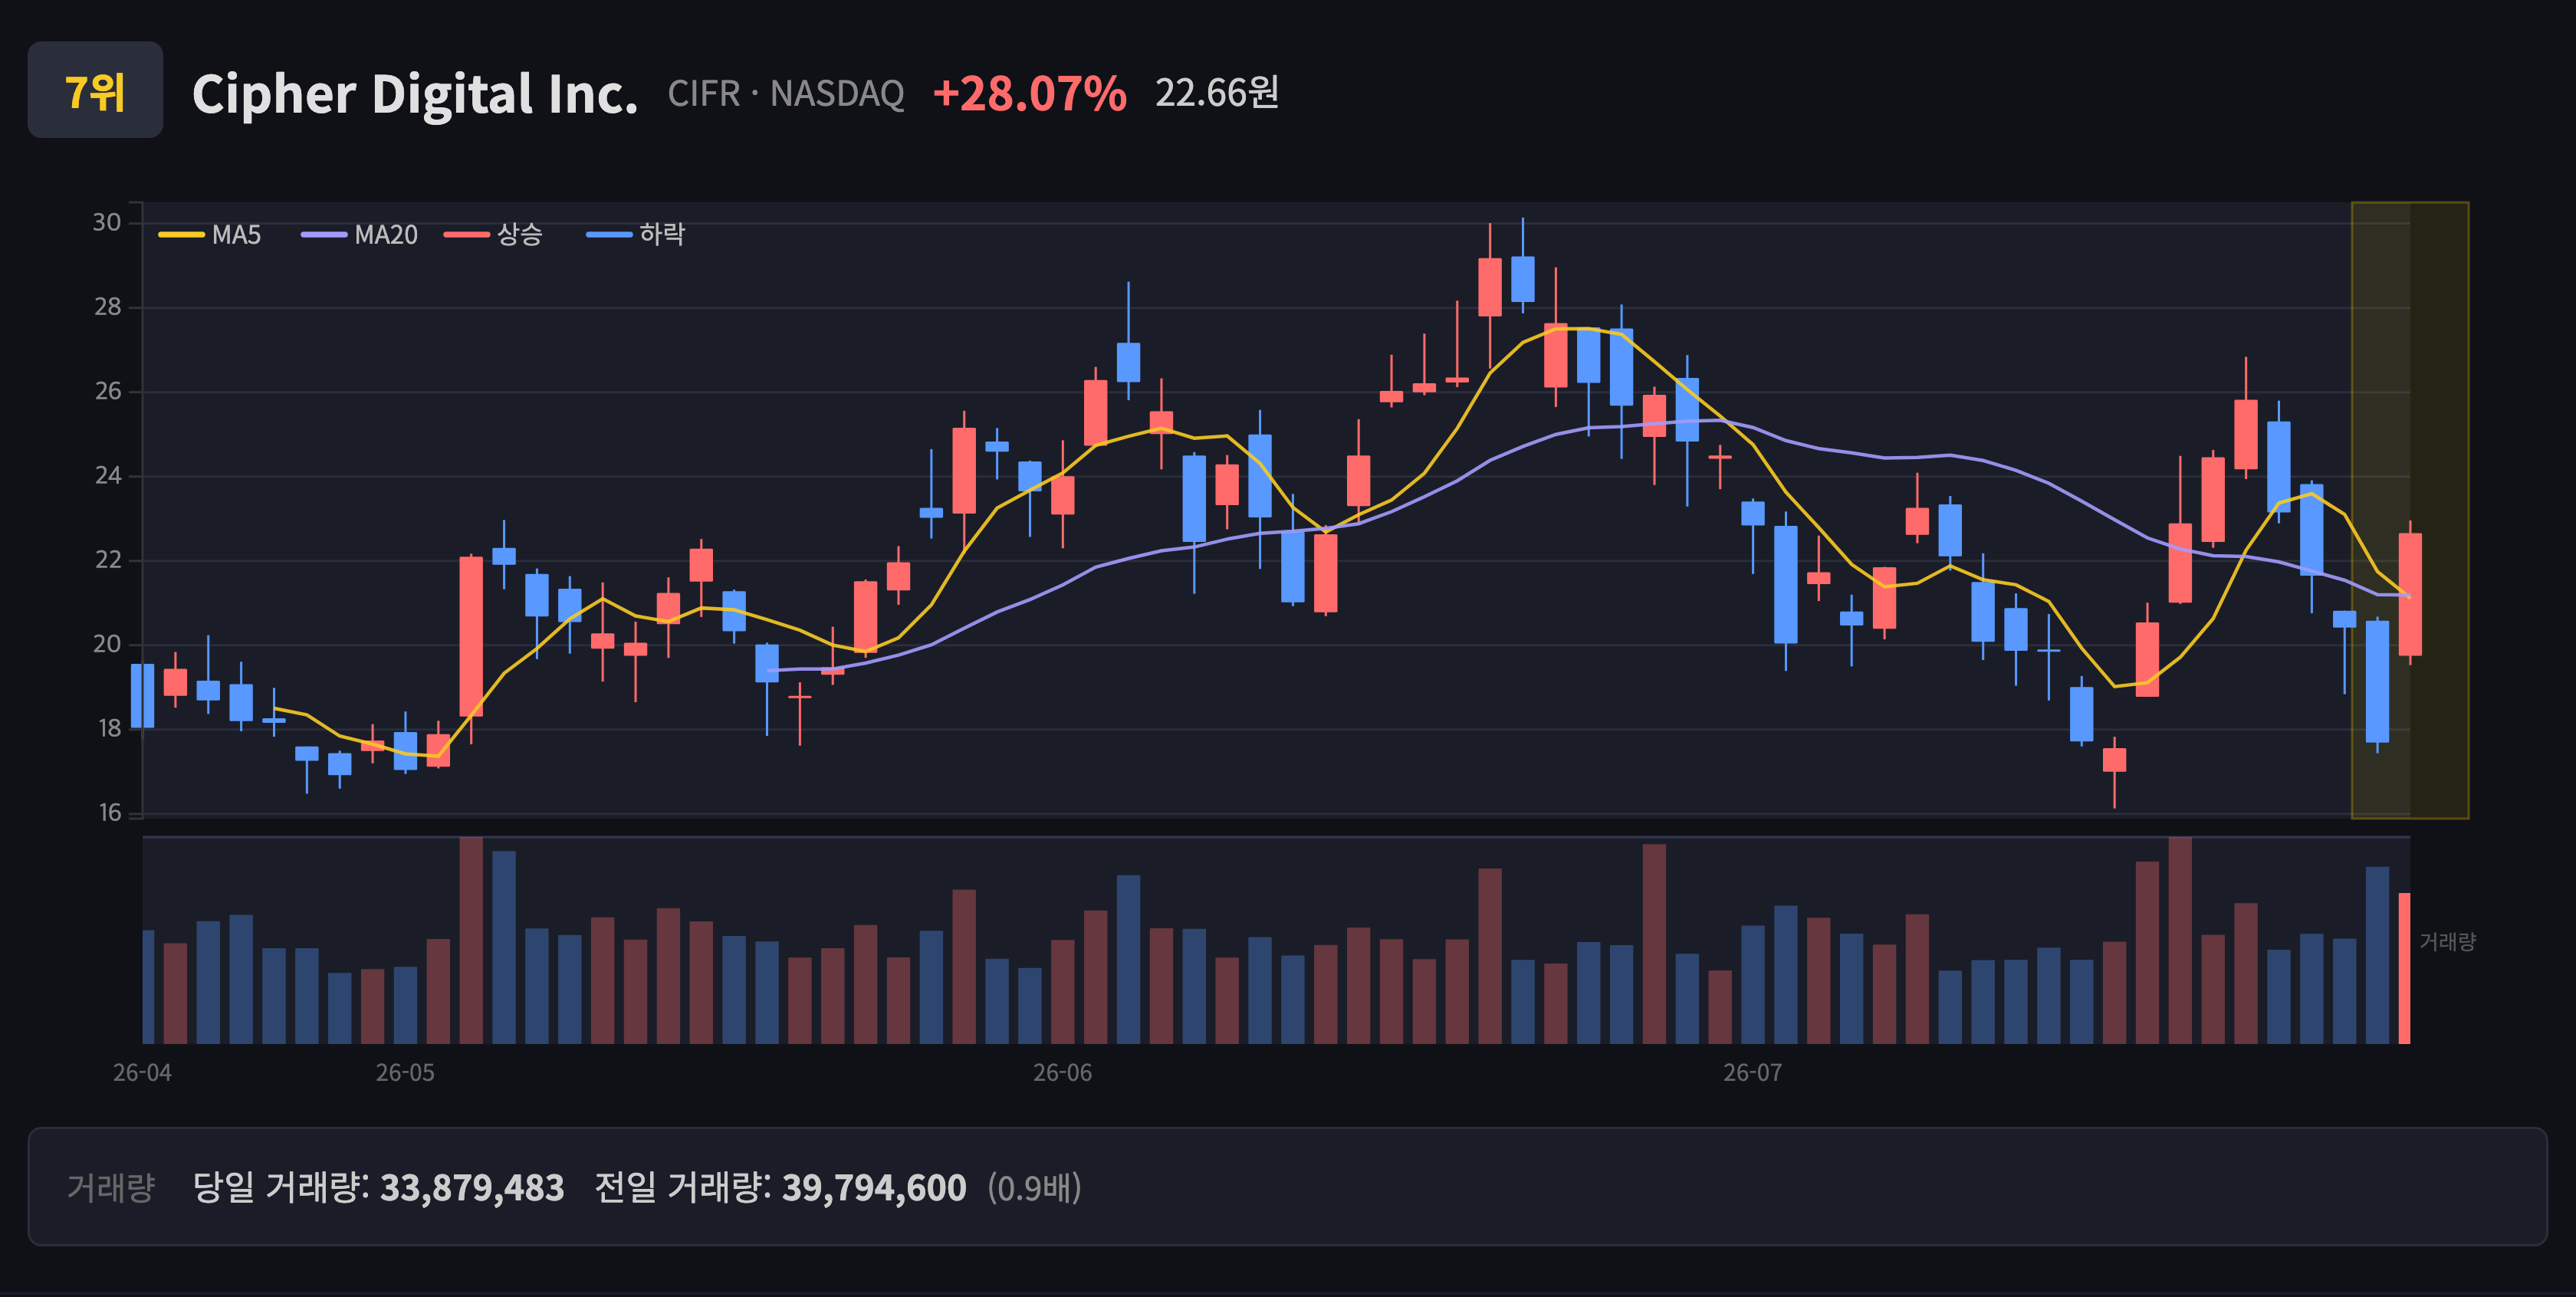Click the y-axis label 16
This screenshot has height=1297, width=2576.
tap(108, 812)
